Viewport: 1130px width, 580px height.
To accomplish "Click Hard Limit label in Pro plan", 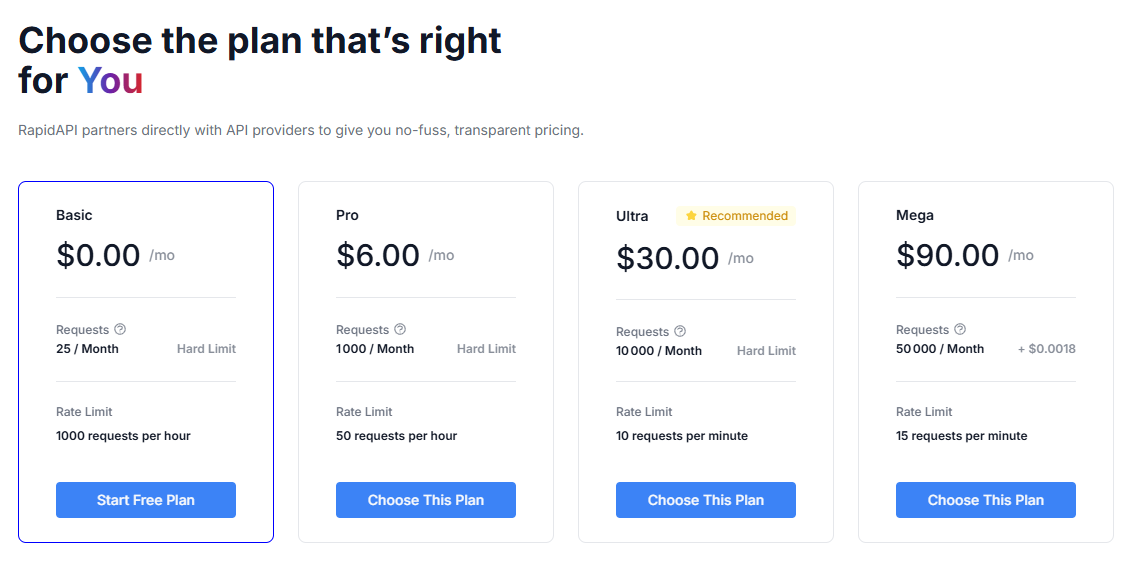I will coord(486,349).
